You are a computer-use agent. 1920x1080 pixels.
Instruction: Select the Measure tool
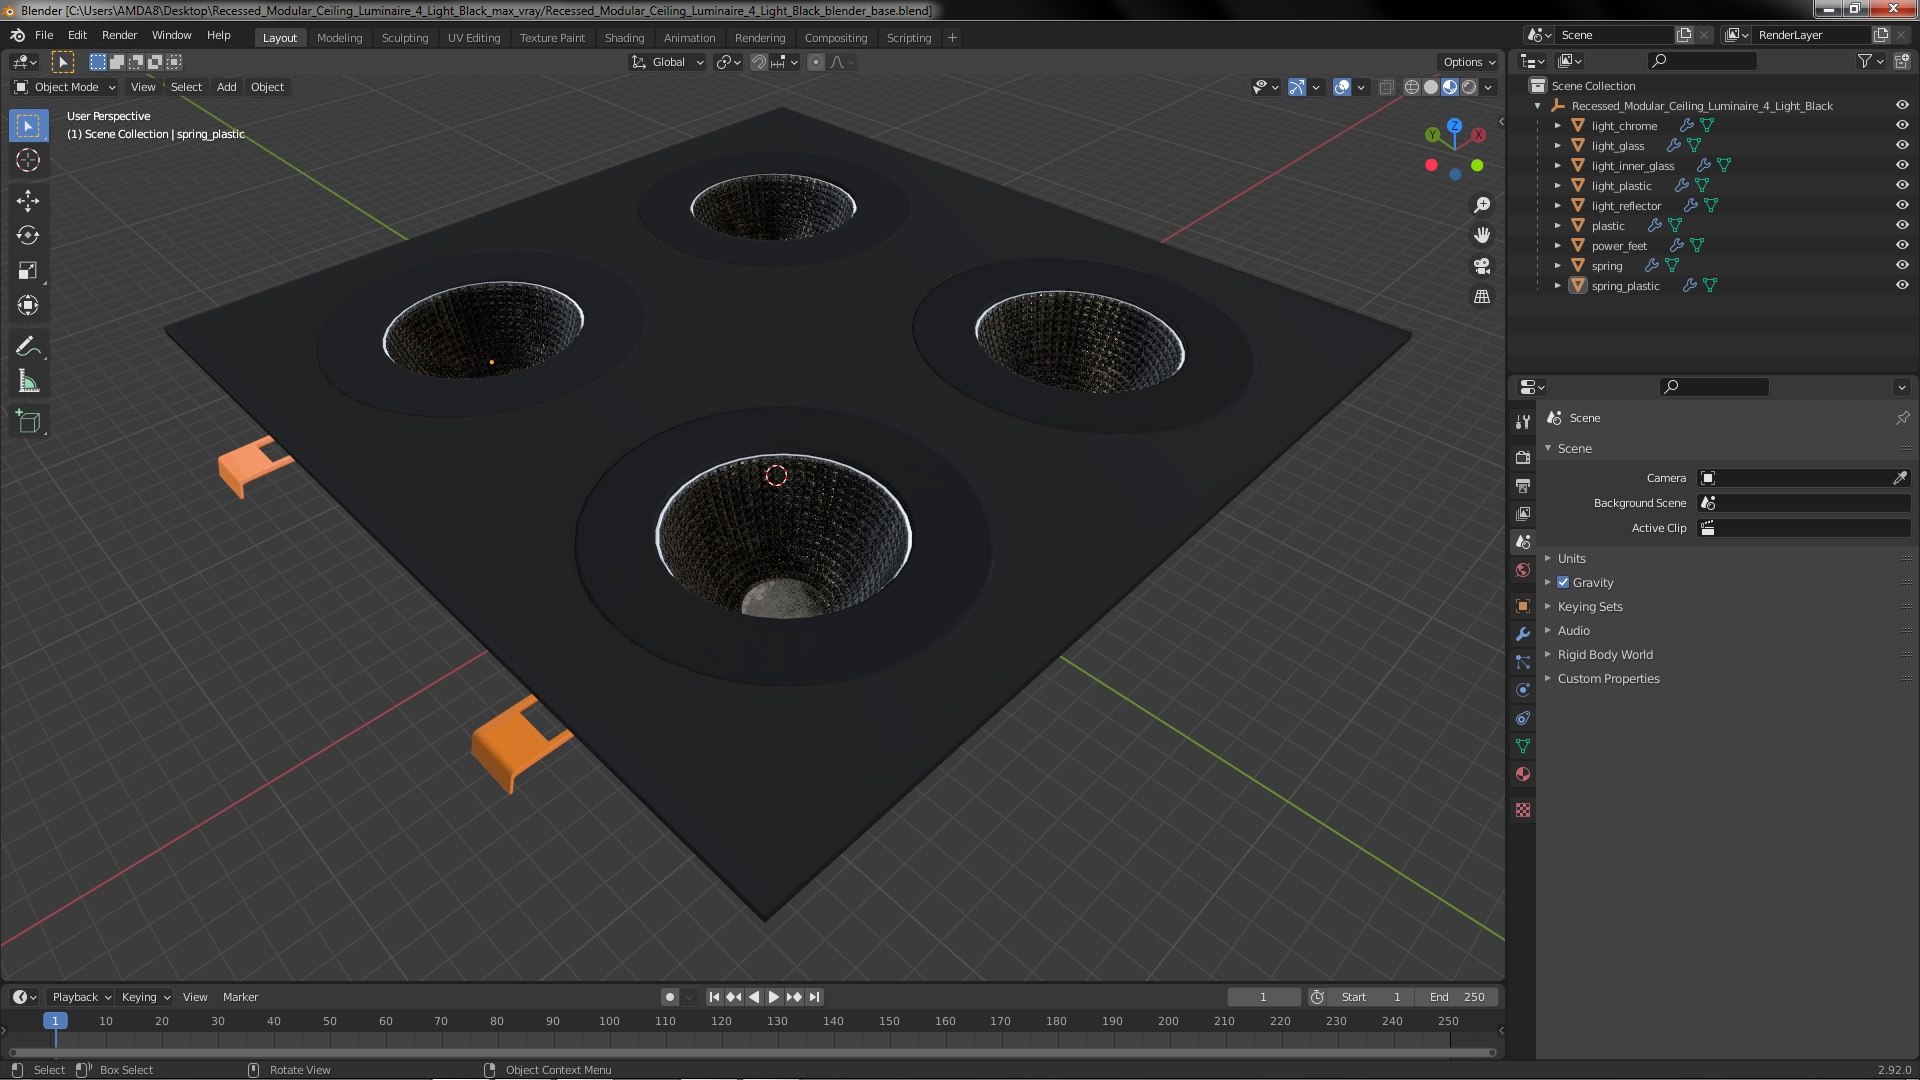tap(28, 382)
